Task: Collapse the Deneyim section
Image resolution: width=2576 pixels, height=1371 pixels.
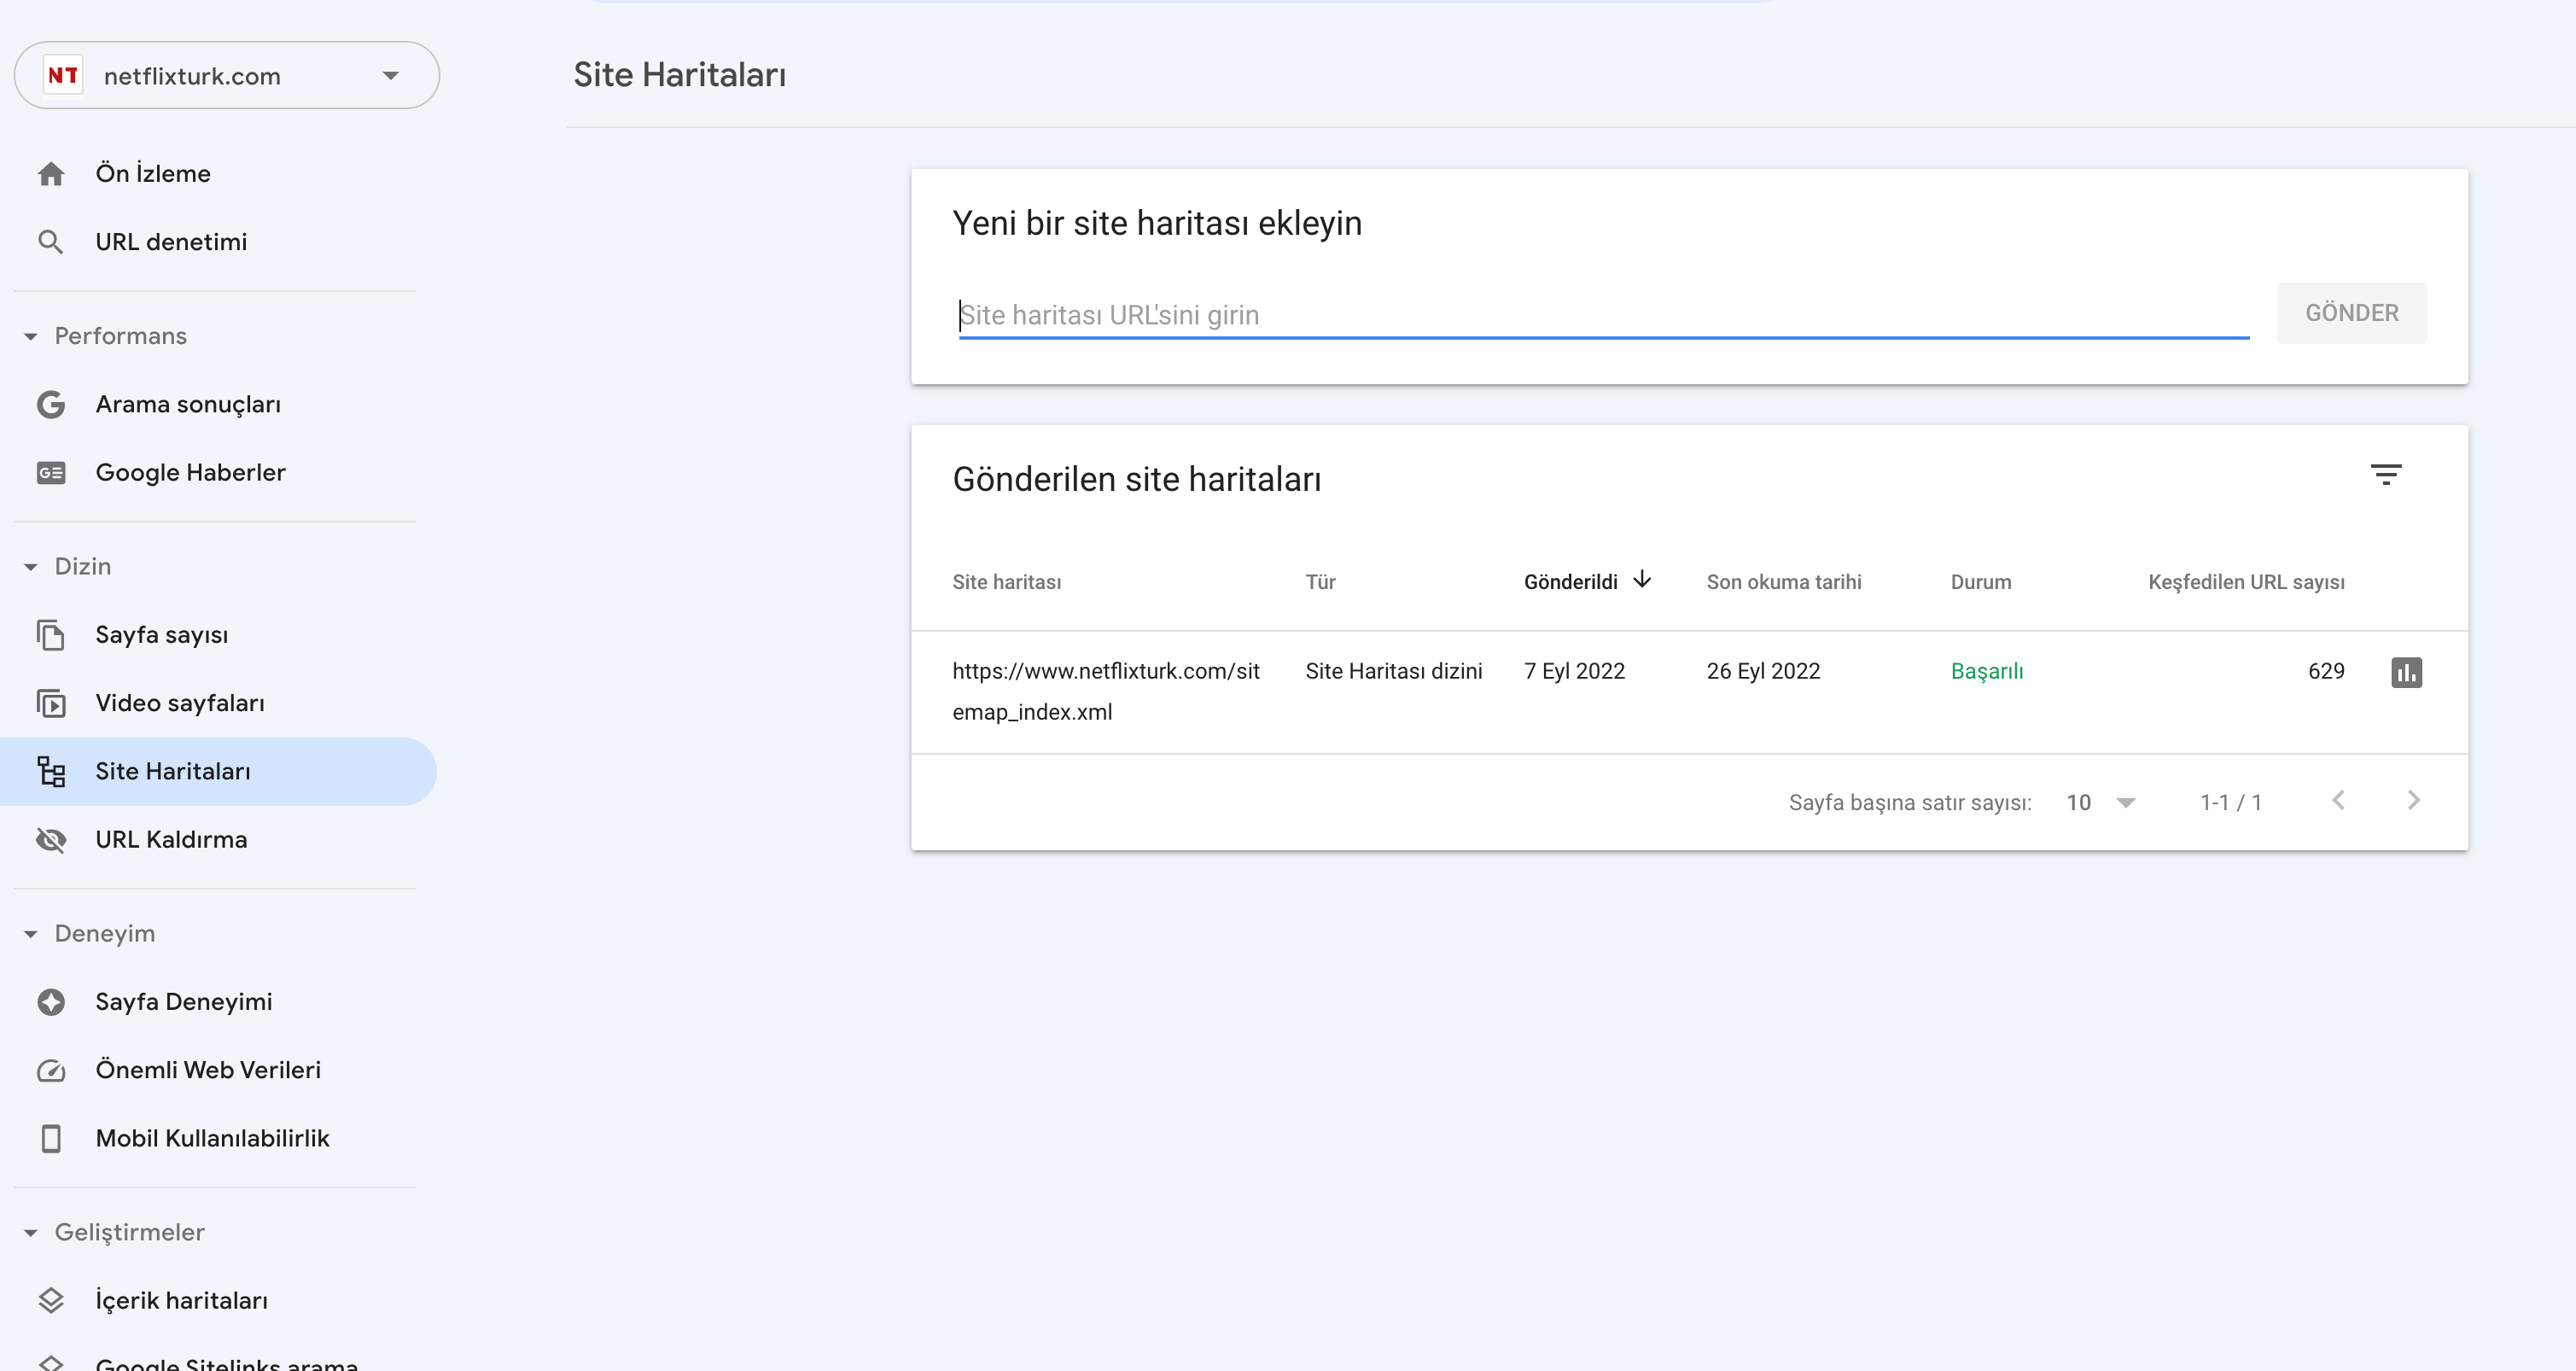Action: [x=31, y=934]
